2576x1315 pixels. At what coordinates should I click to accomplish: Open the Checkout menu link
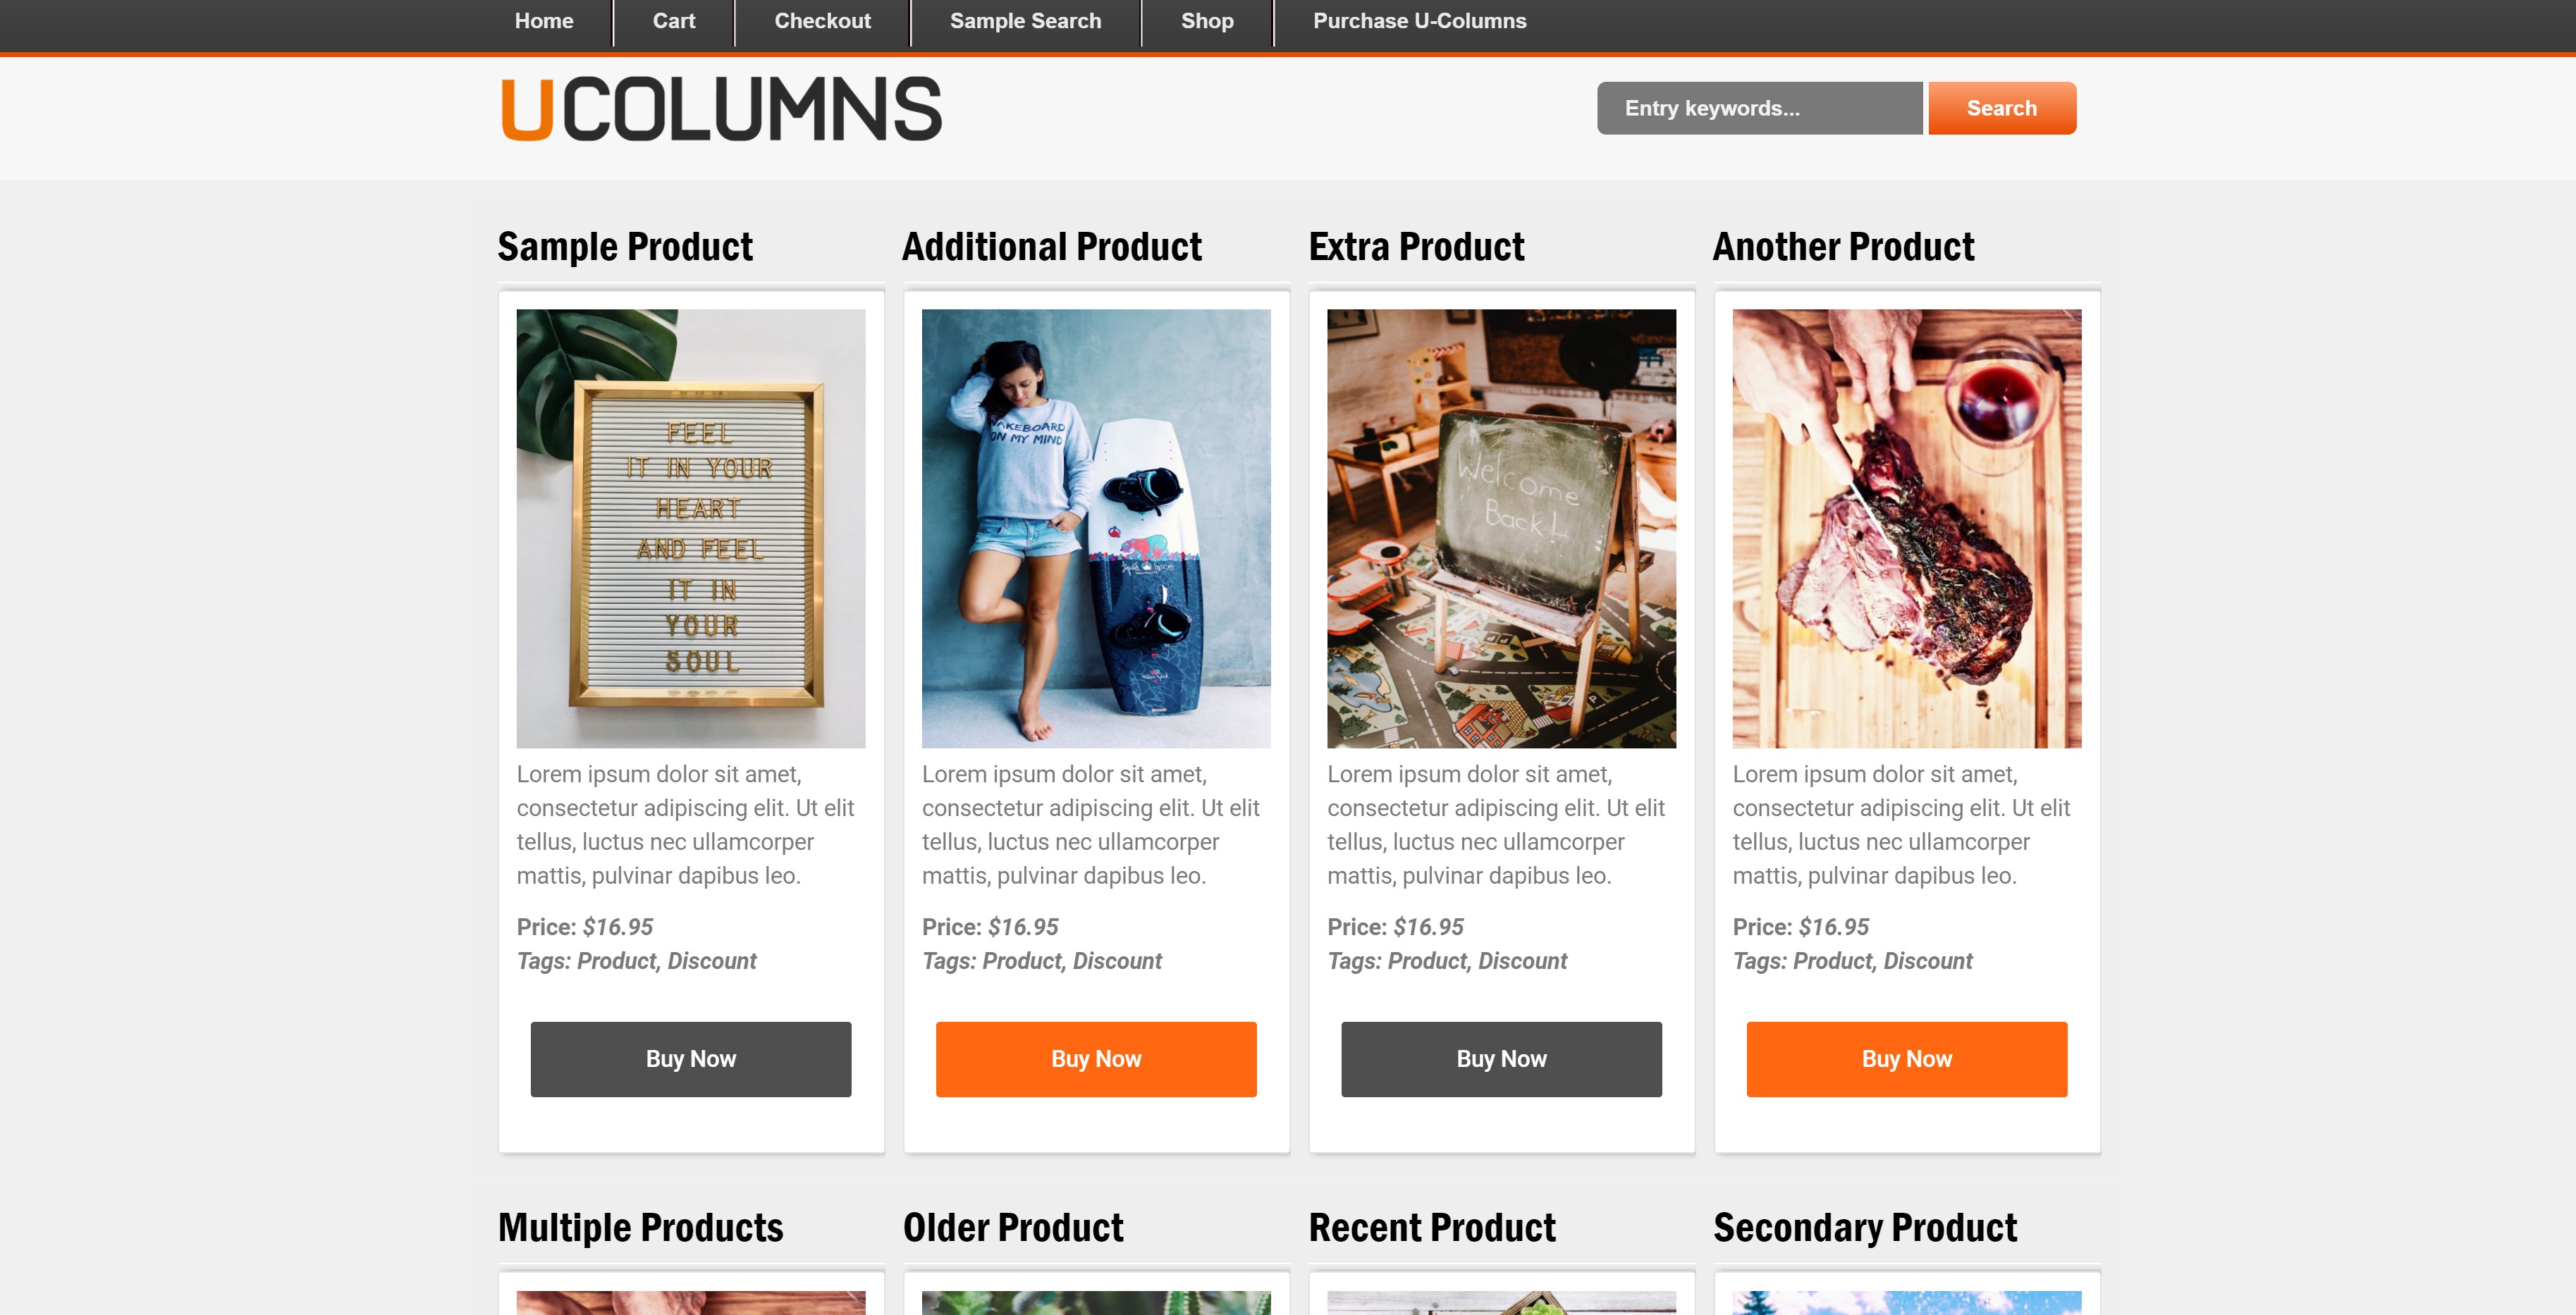coord(822,21)
